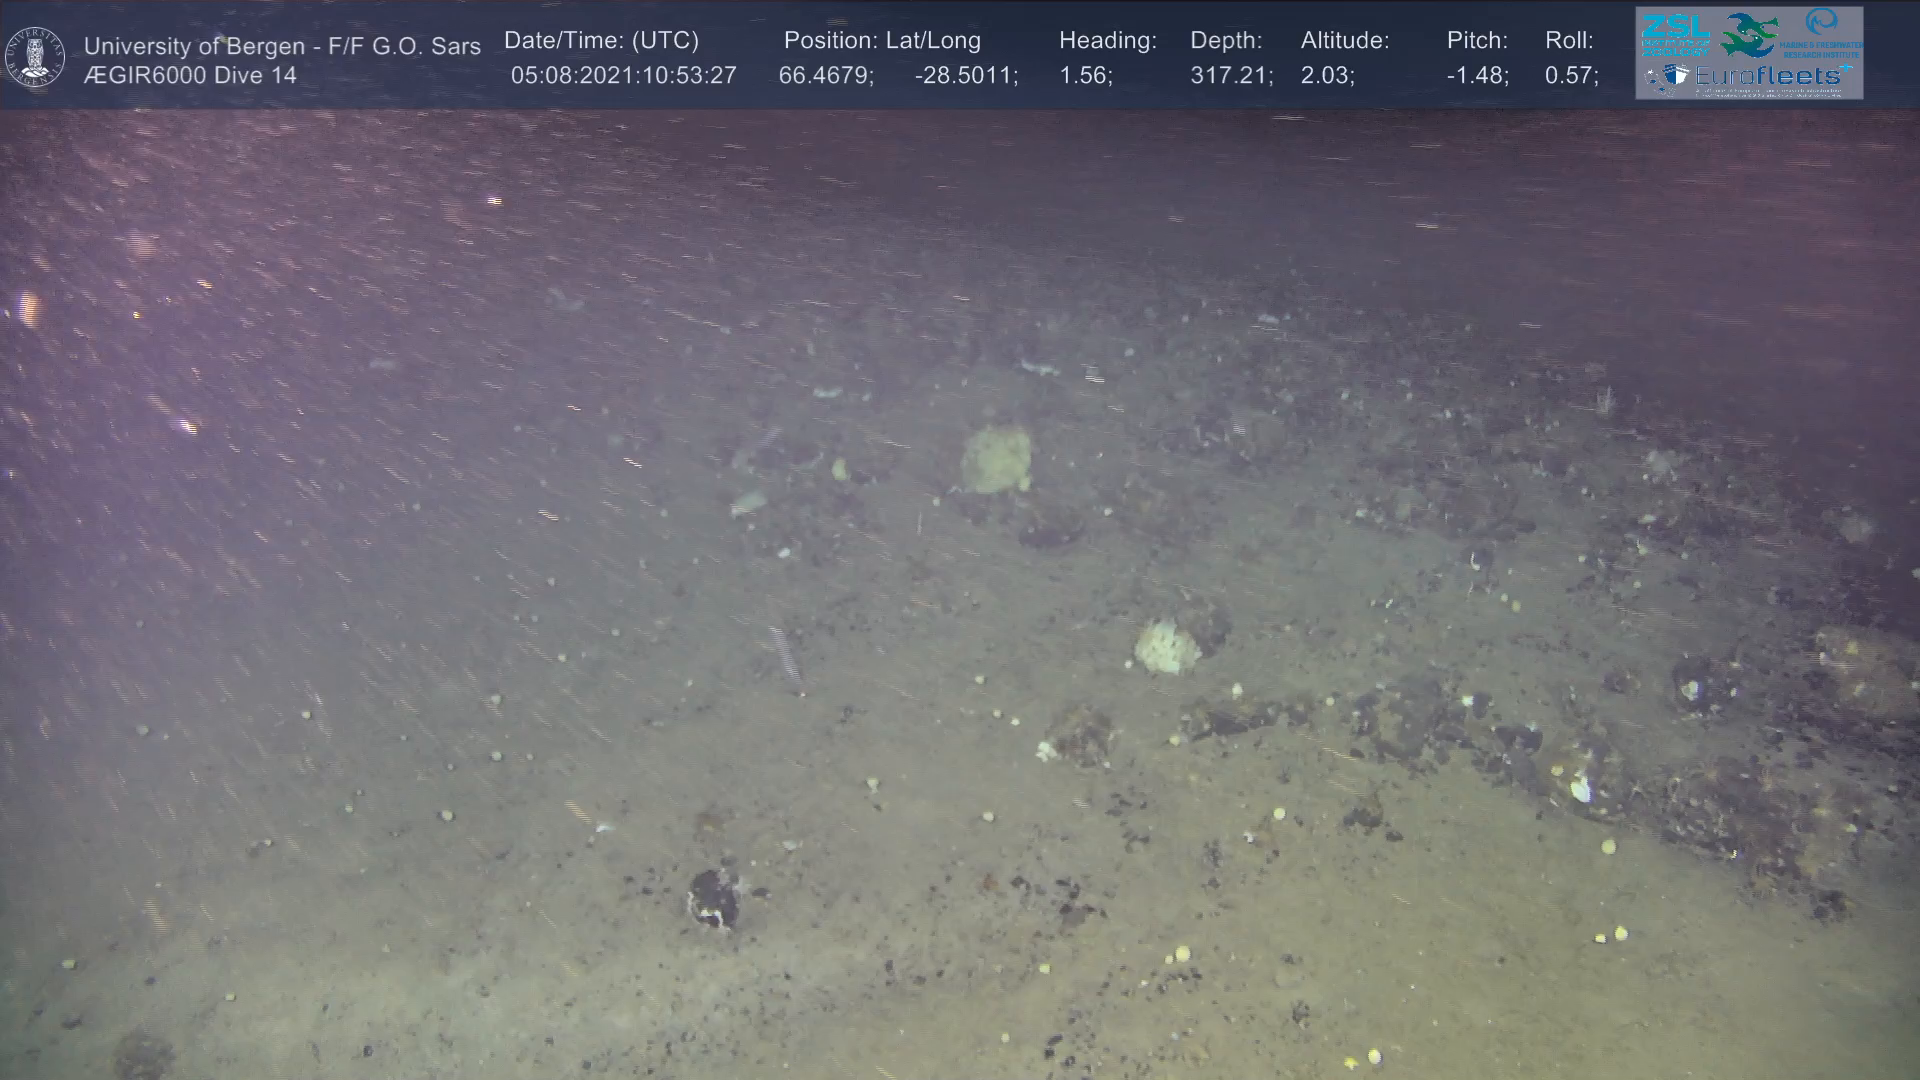Viewport: 1920px width, 1080px height.
Task: Click the latitude value 66.4679
Action: click(825, 75)
